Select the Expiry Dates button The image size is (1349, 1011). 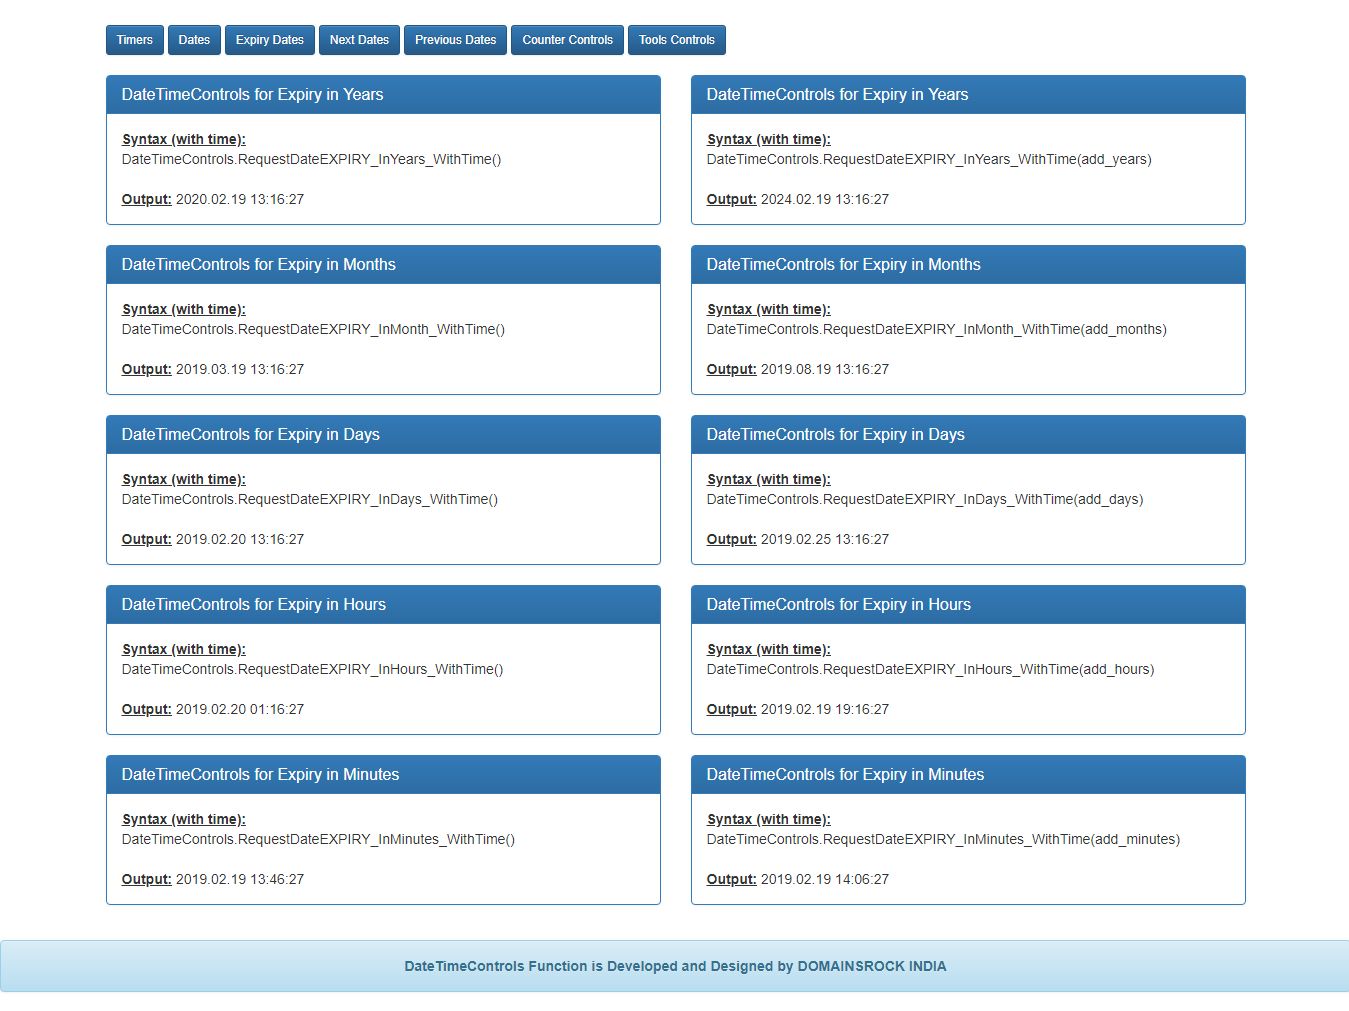pos(270,40)
